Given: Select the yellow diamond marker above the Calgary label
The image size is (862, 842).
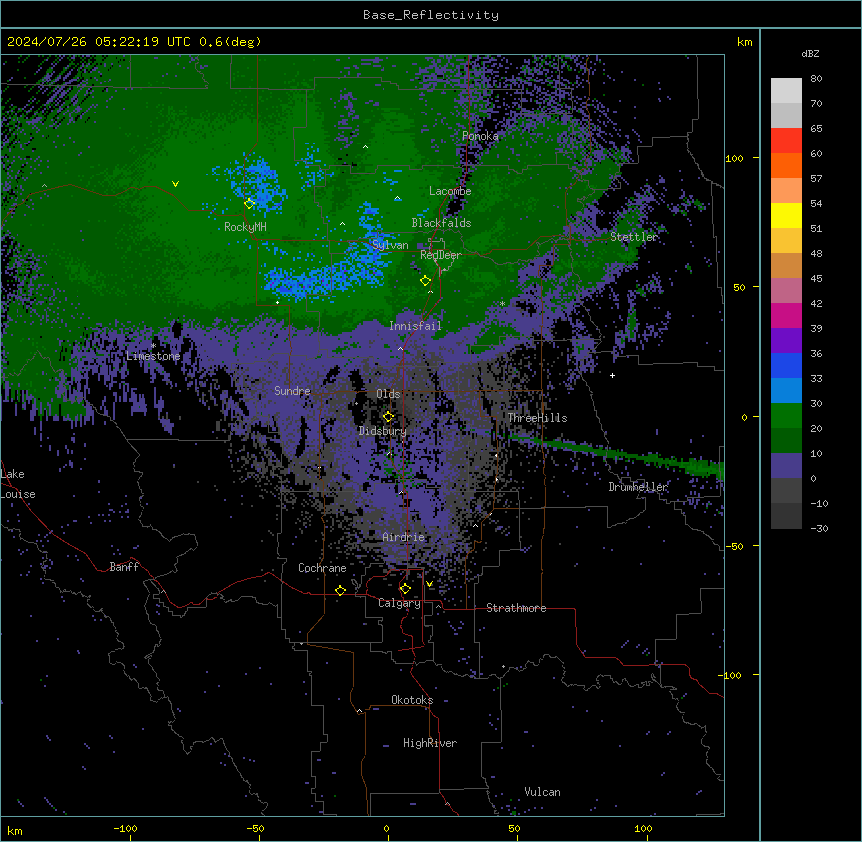Looking at the screenshot, I should (405, 589).
